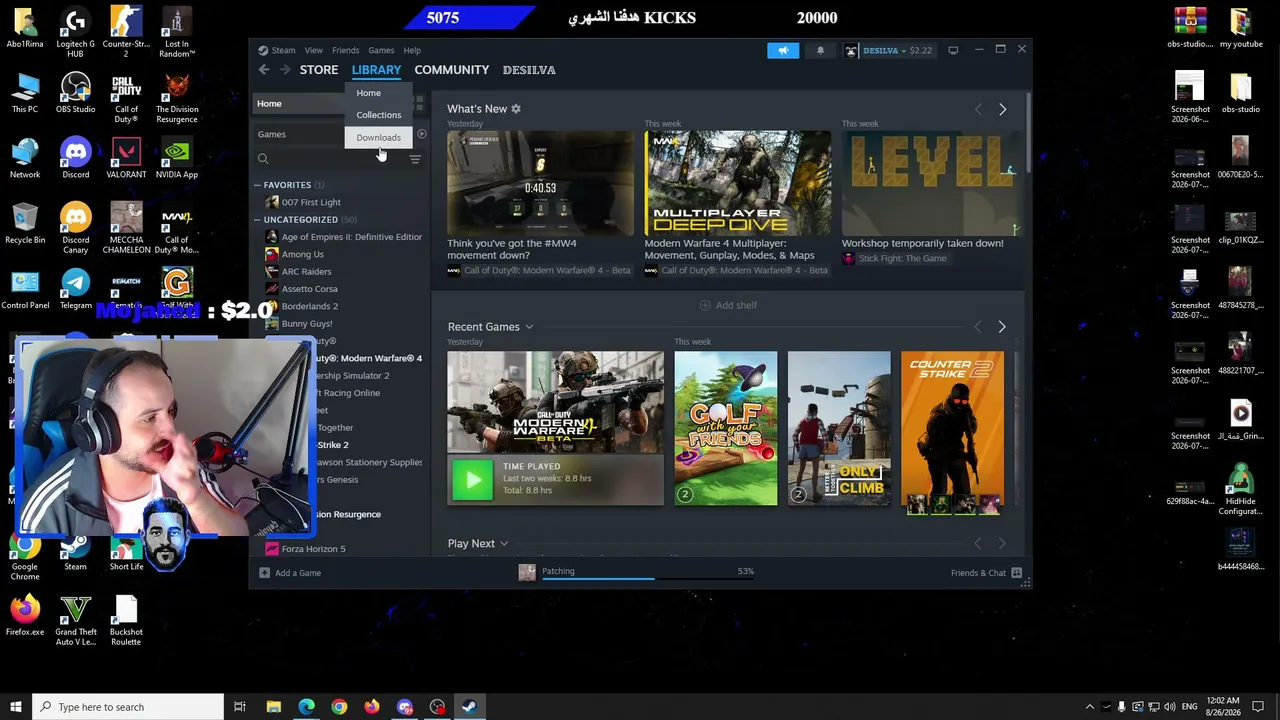Open the library Home button in sidebar
Image resolution: width=1280 pixels, height=720 pixels.
(299, 104)
